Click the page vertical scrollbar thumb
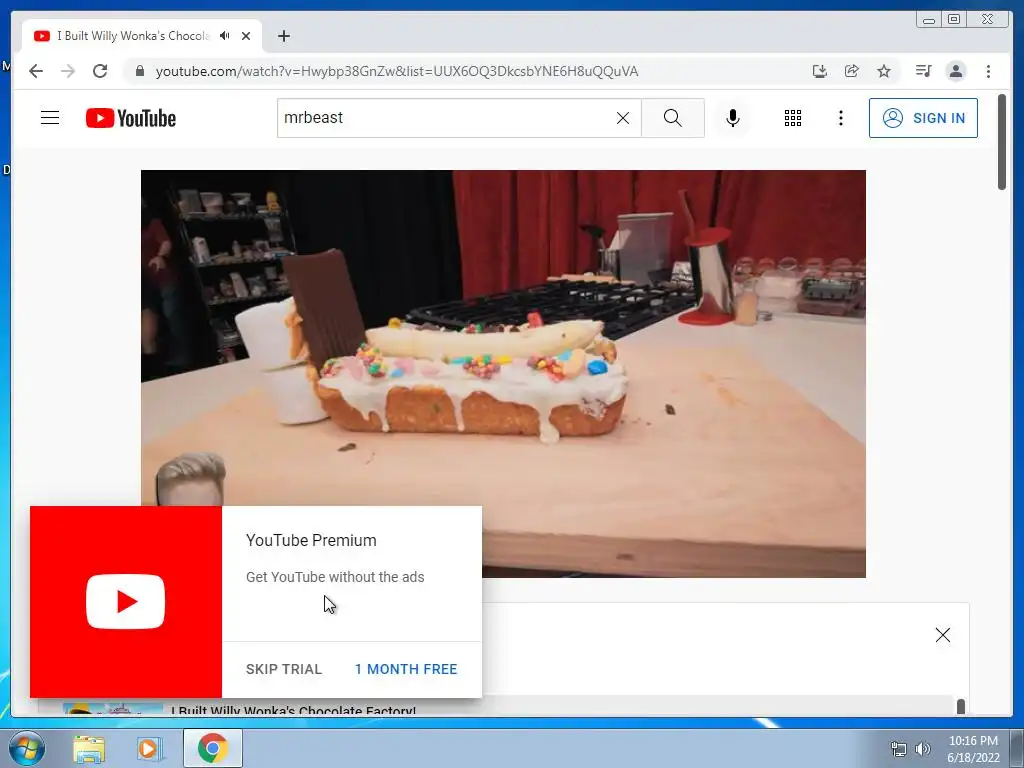Screen dimensions: 1024x768 point(1002,142)
